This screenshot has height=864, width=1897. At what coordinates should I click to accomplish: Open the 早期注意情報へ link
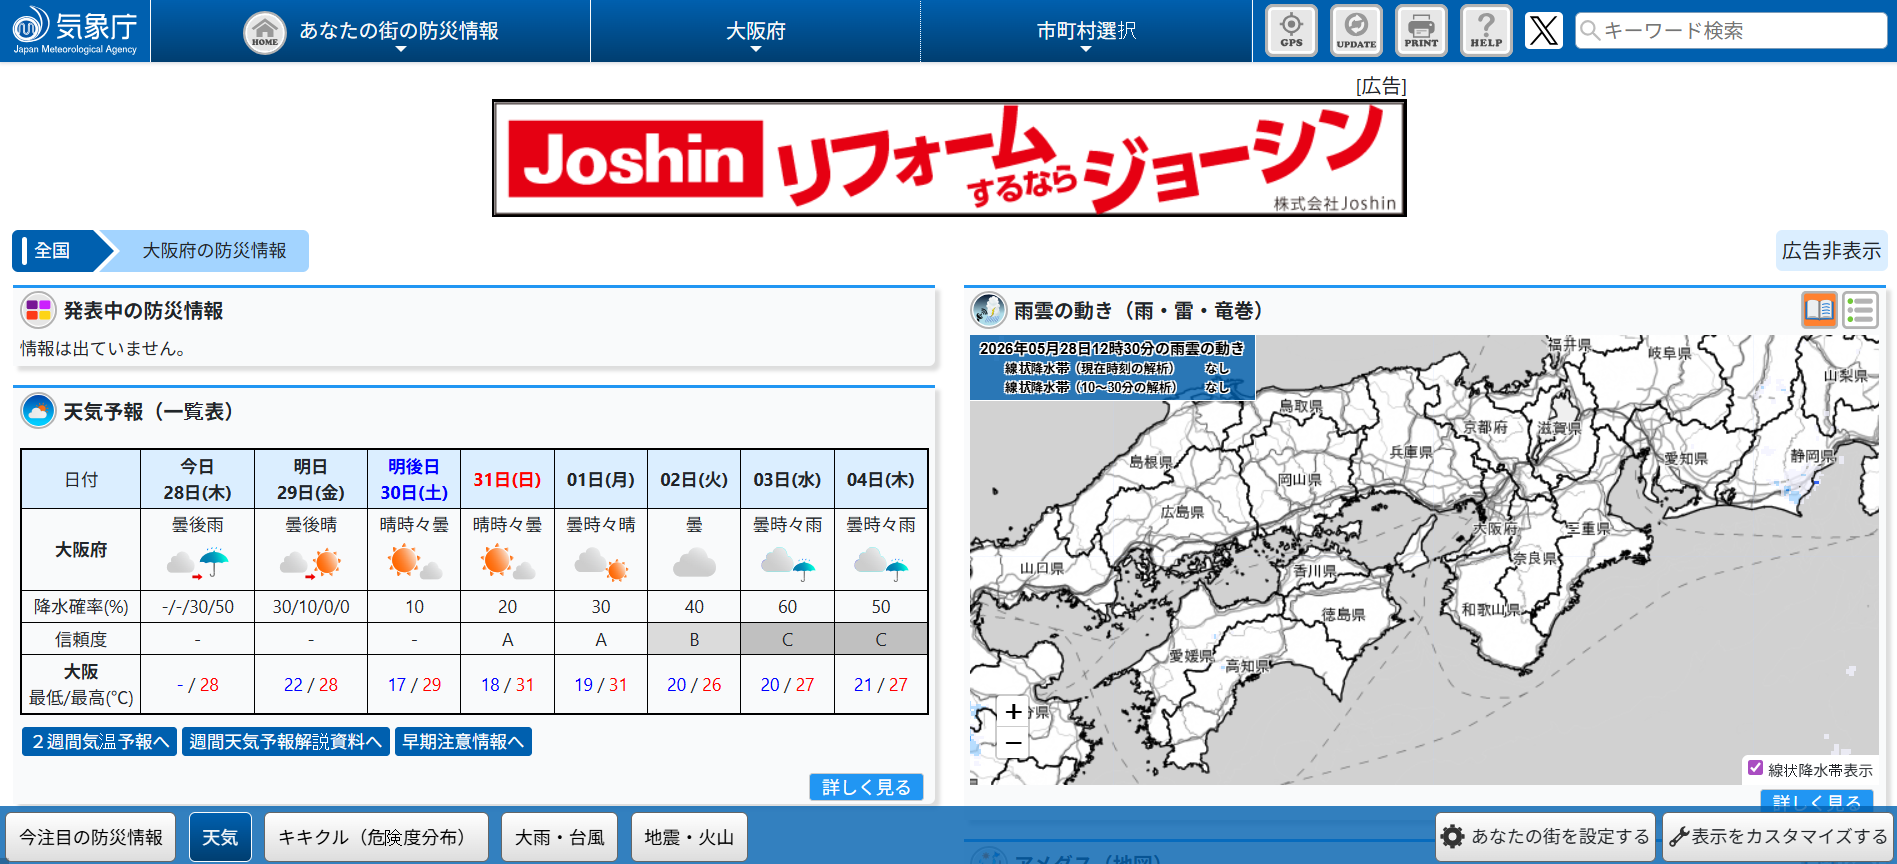click(x=463, y=742)
